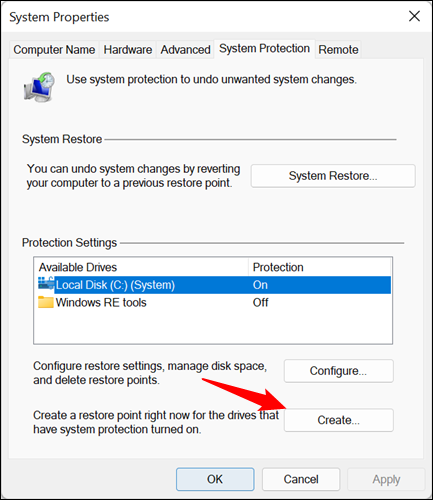
Task: Close the System Properties dialog
Action: 414,16
